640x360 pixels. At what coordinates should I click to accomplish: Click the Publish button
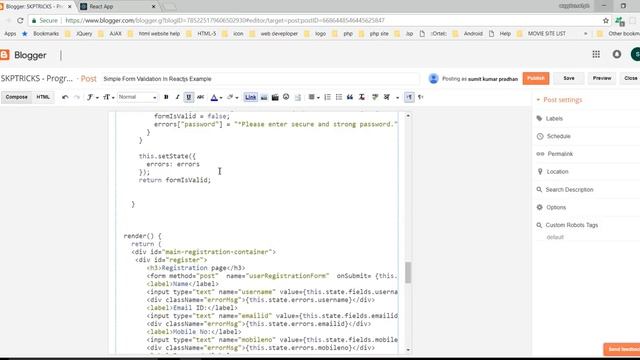(x=536, y=78)
